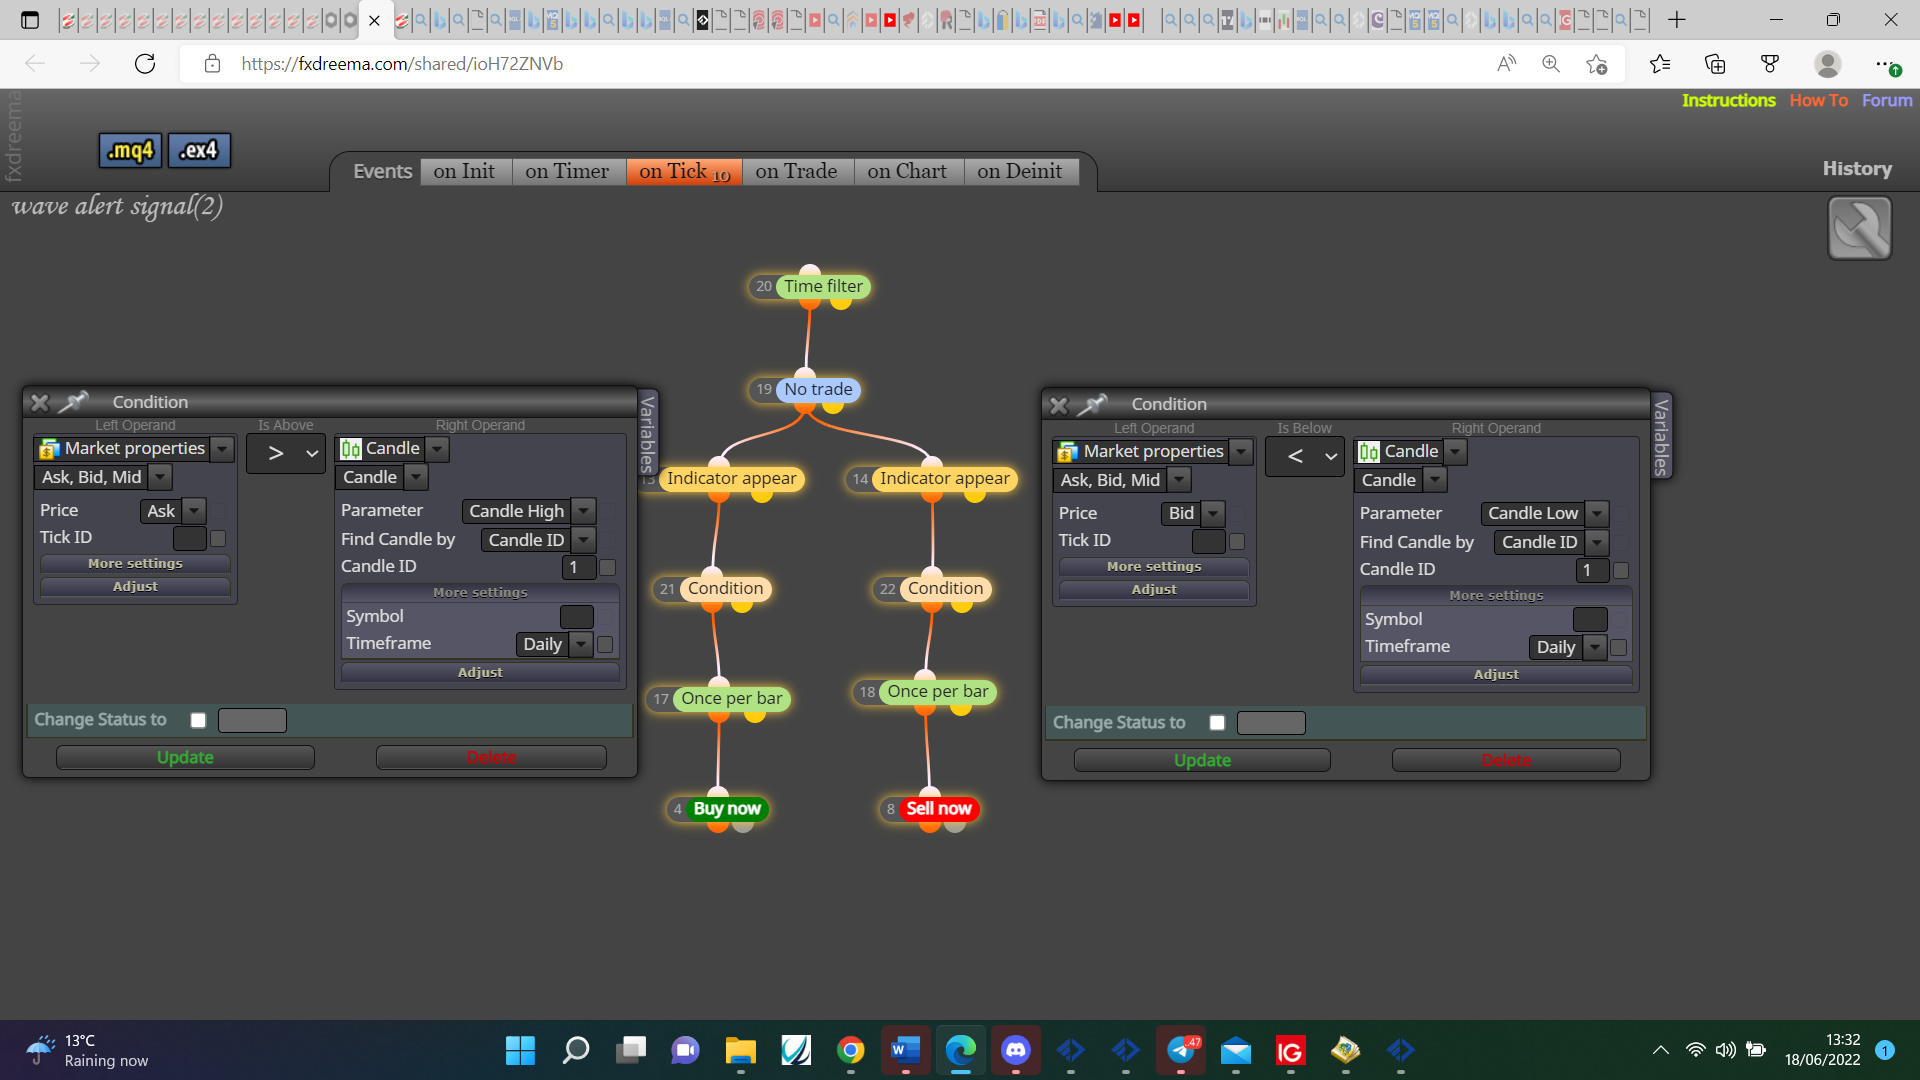The width and height of the screenshot is (1920, 1080).
Task: Switch to the on Deinit event tab
Action: (1020, 171)
